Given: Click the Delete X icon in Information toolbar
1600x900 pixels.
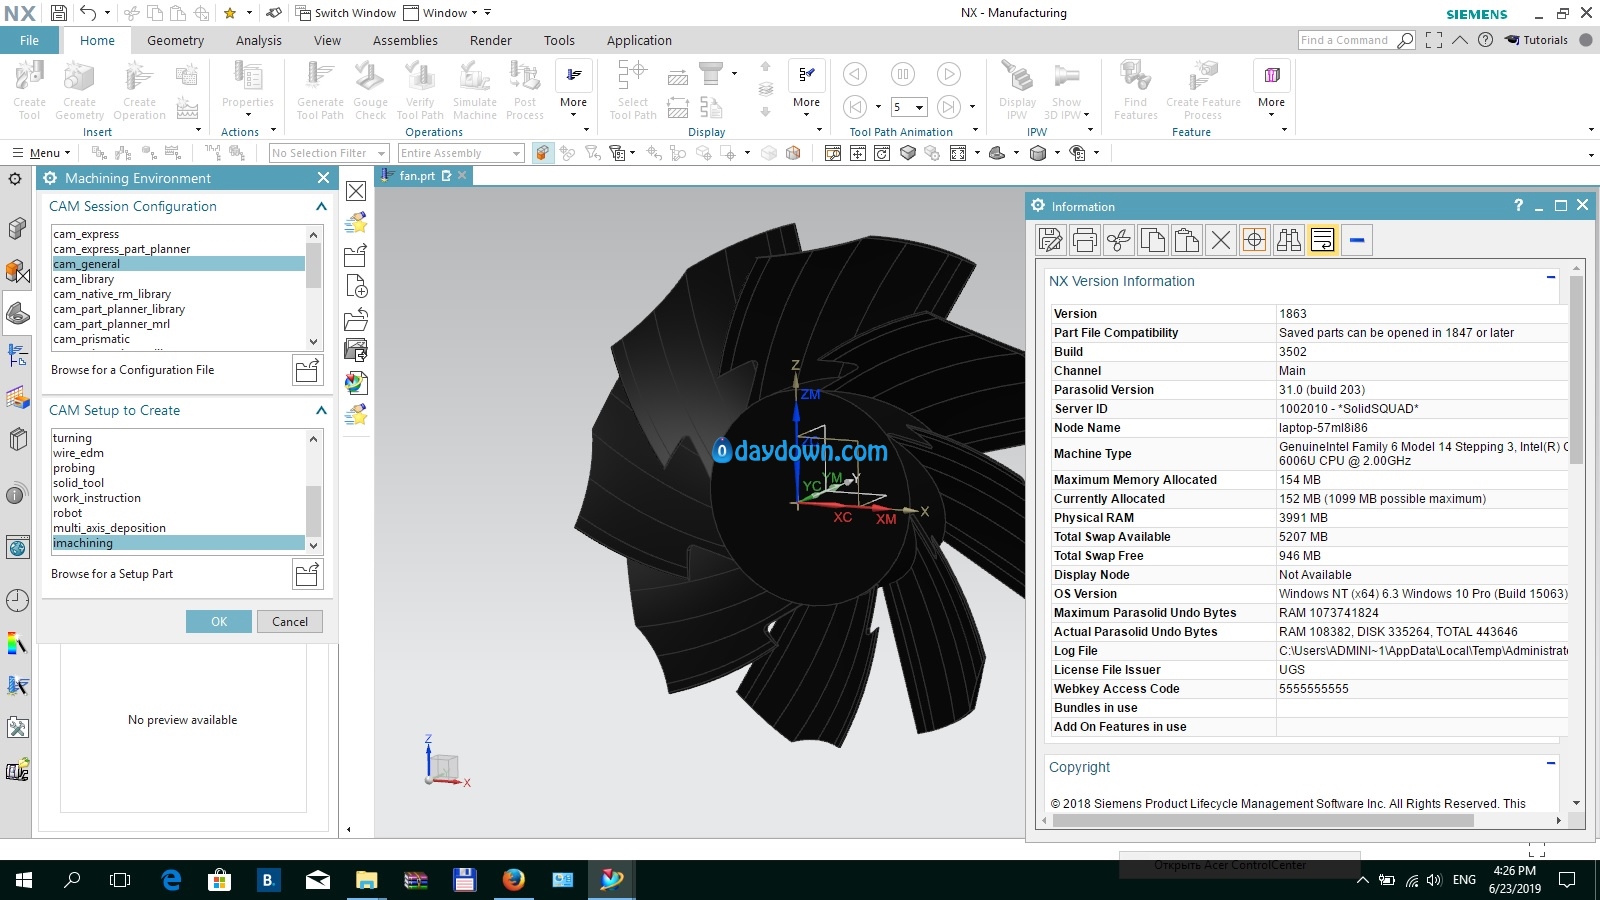Looking at the screenshot, I should coord(1221,240).
